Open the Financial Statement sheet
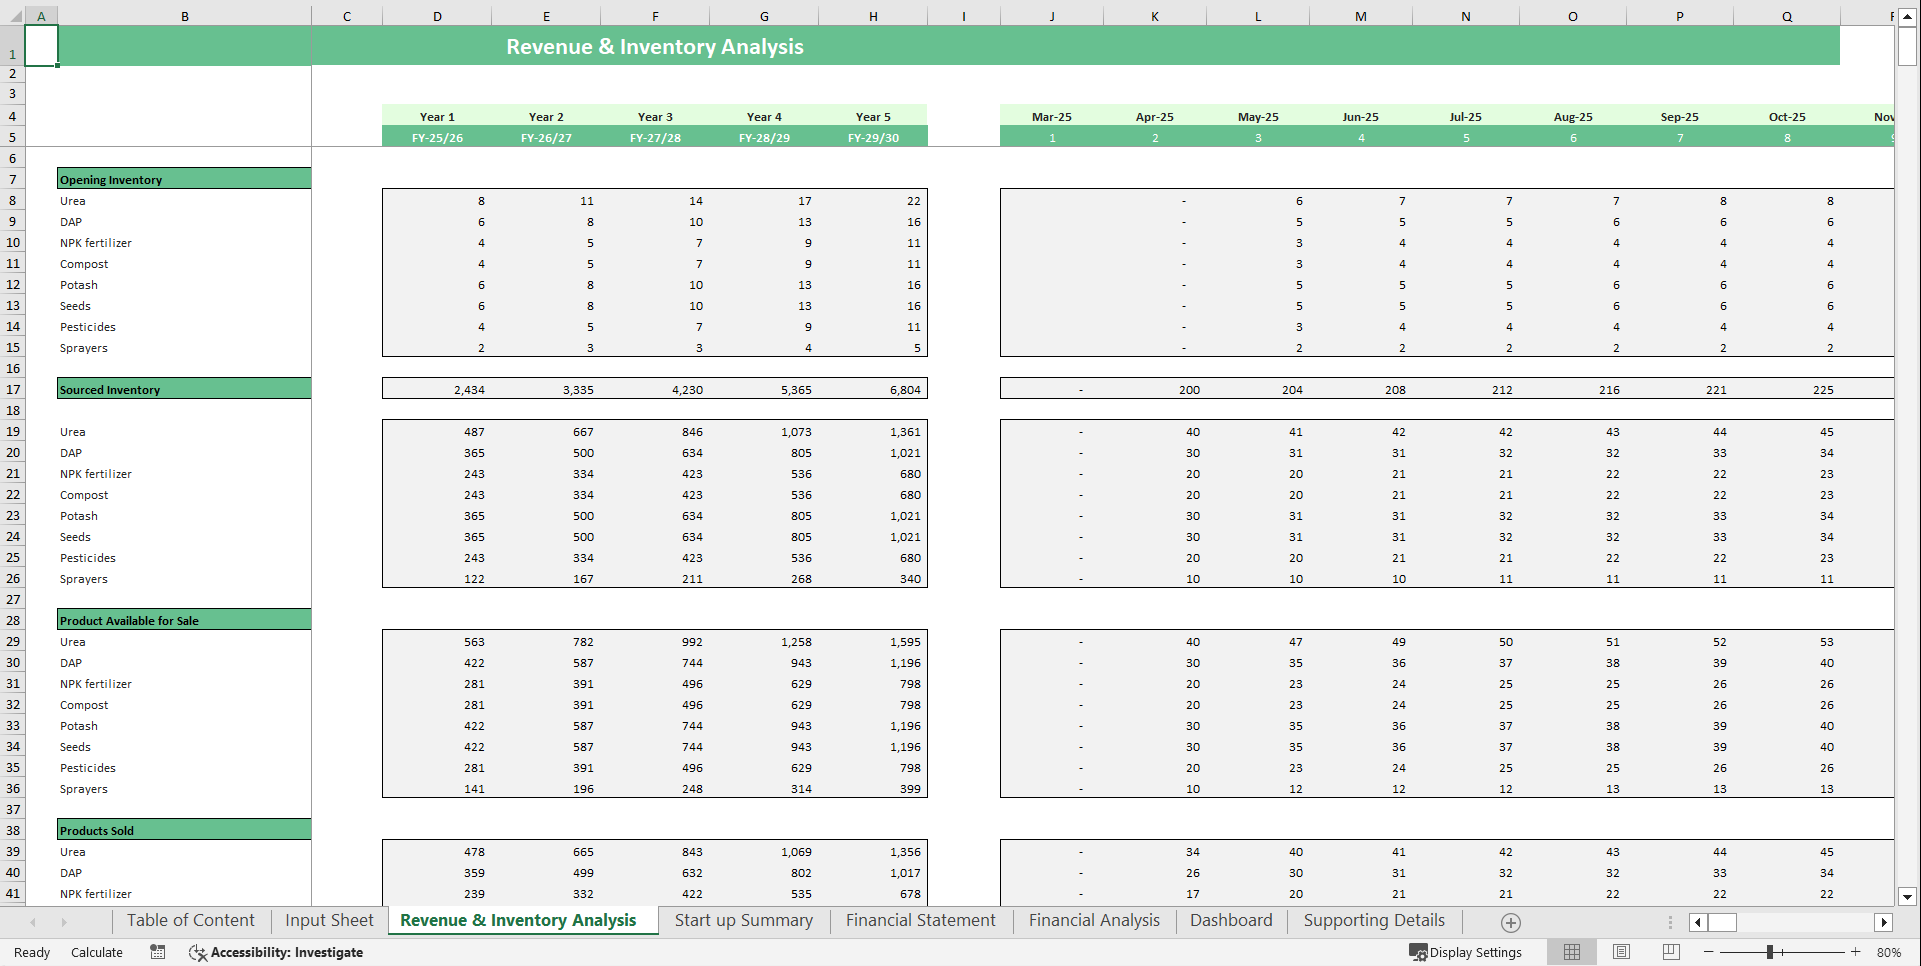The height and width of the screenshot is (966, 1921). click(920, 920)
